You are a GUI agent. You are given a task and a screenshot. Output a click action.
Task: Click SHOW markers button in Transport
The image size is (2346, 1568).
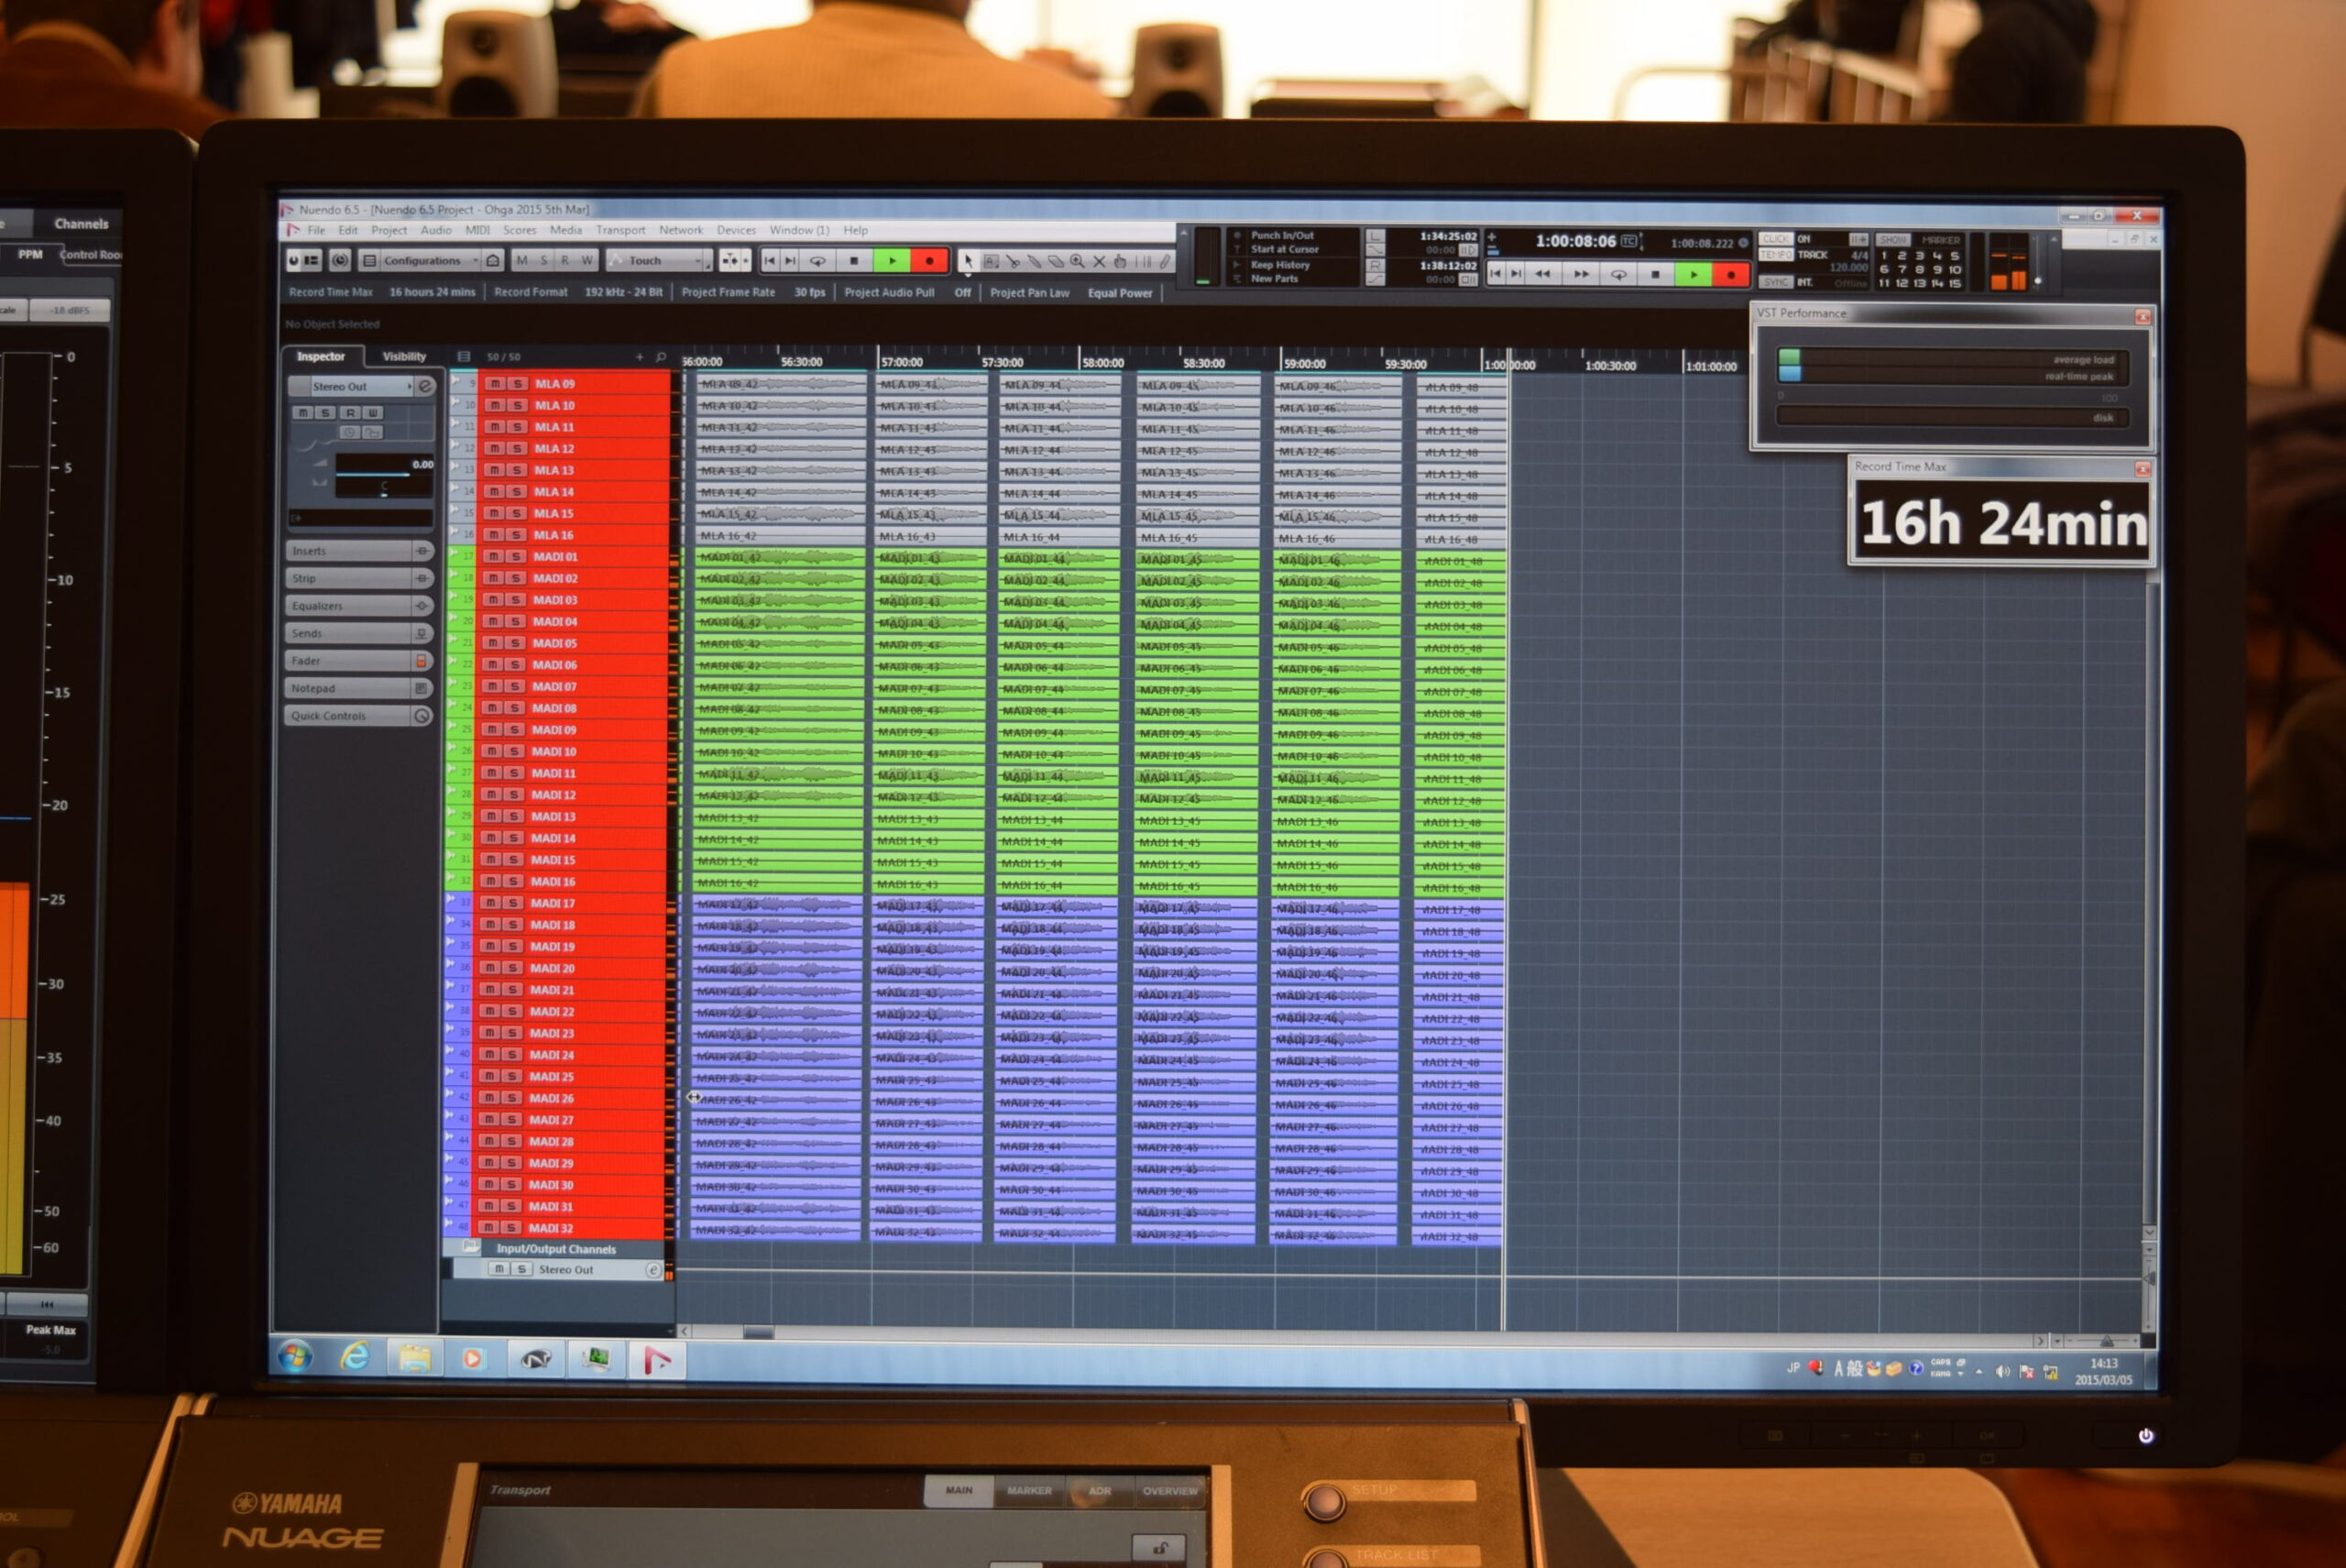pos(1892,240)
